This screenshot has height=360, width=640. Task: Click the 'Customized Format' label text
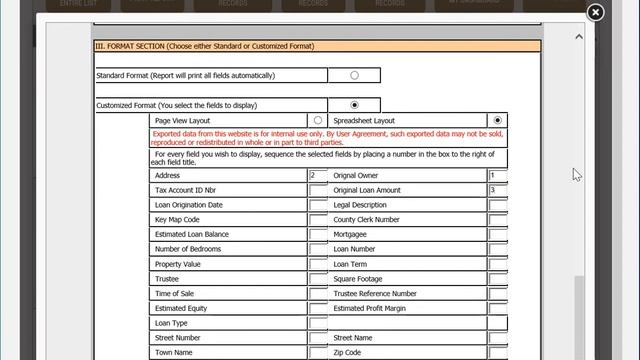coord(177,105)
